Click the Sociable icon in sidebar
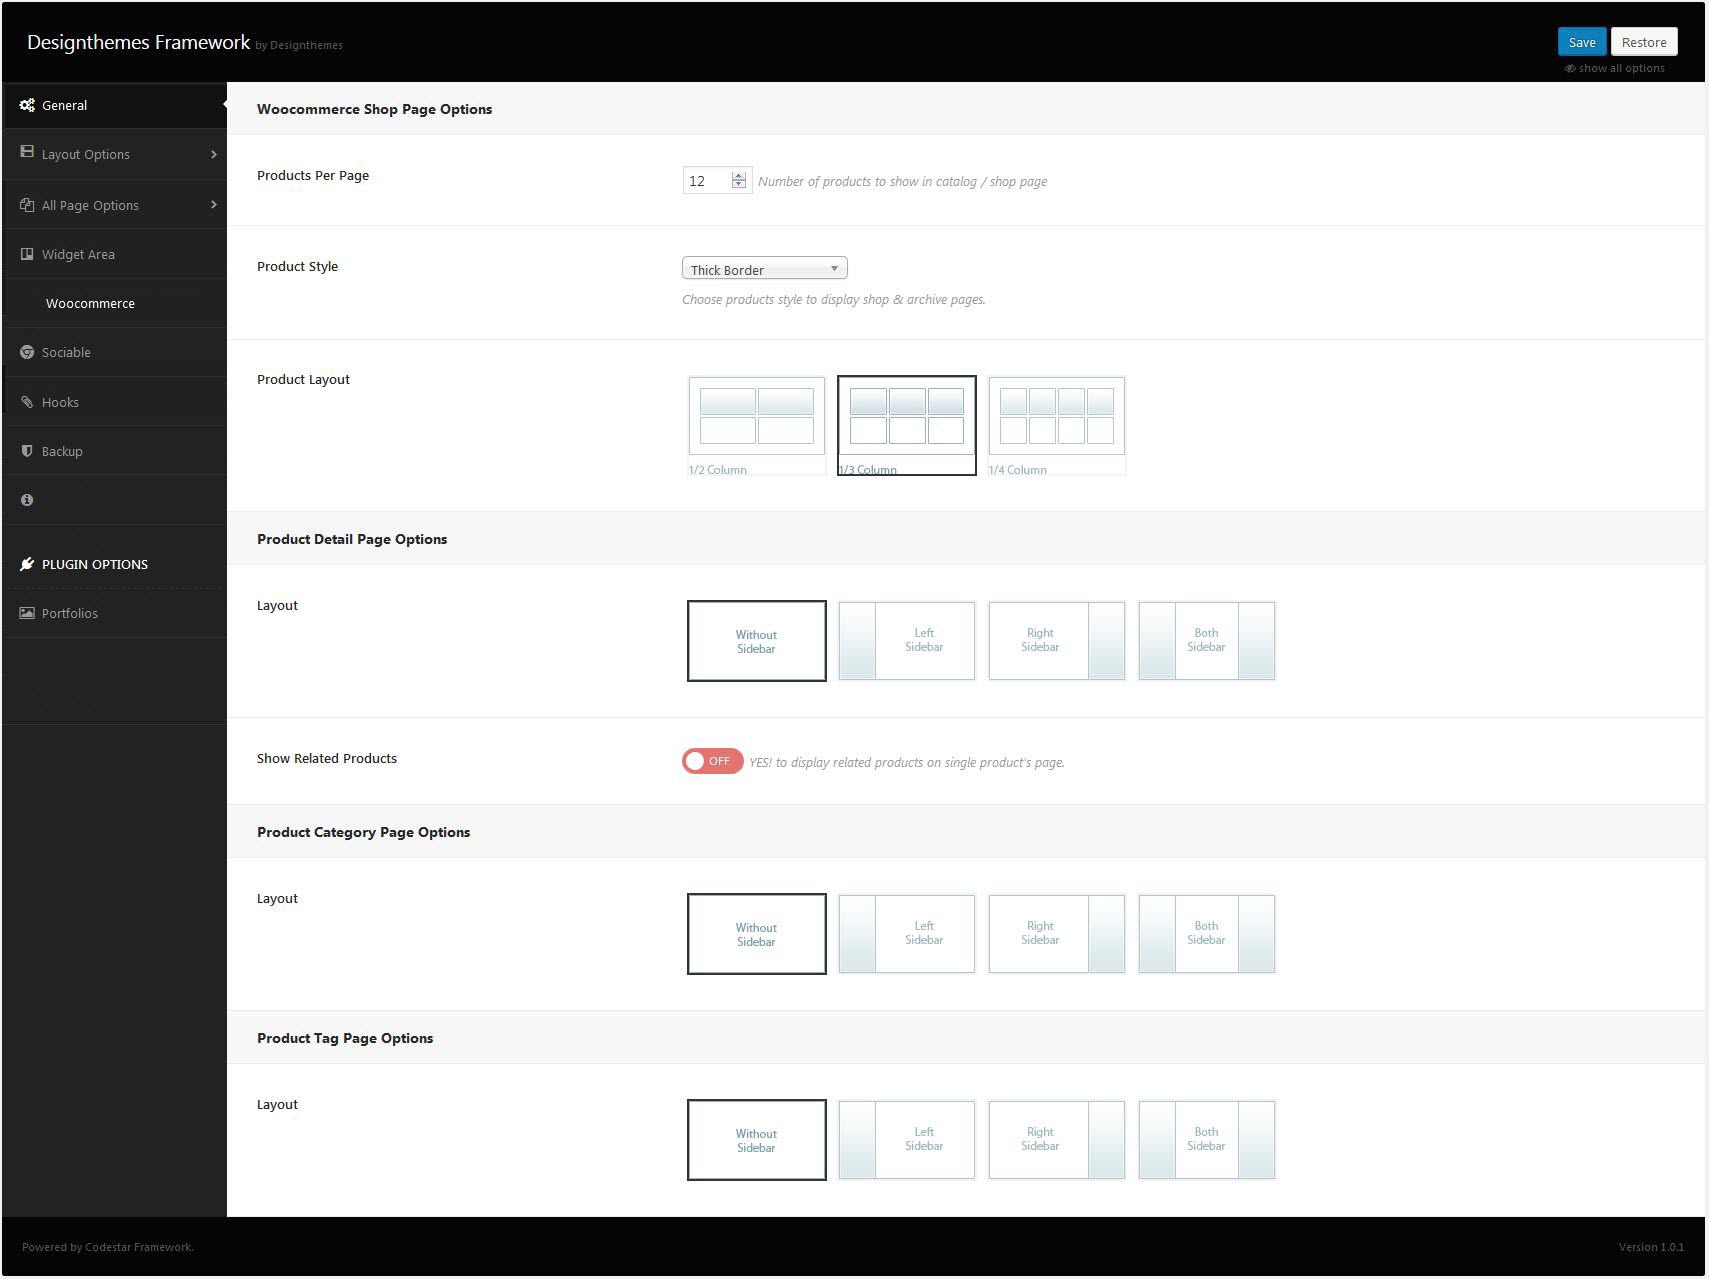Image resolution: width=1709 pixels, height=1279 pixels. tap(27, 352)
